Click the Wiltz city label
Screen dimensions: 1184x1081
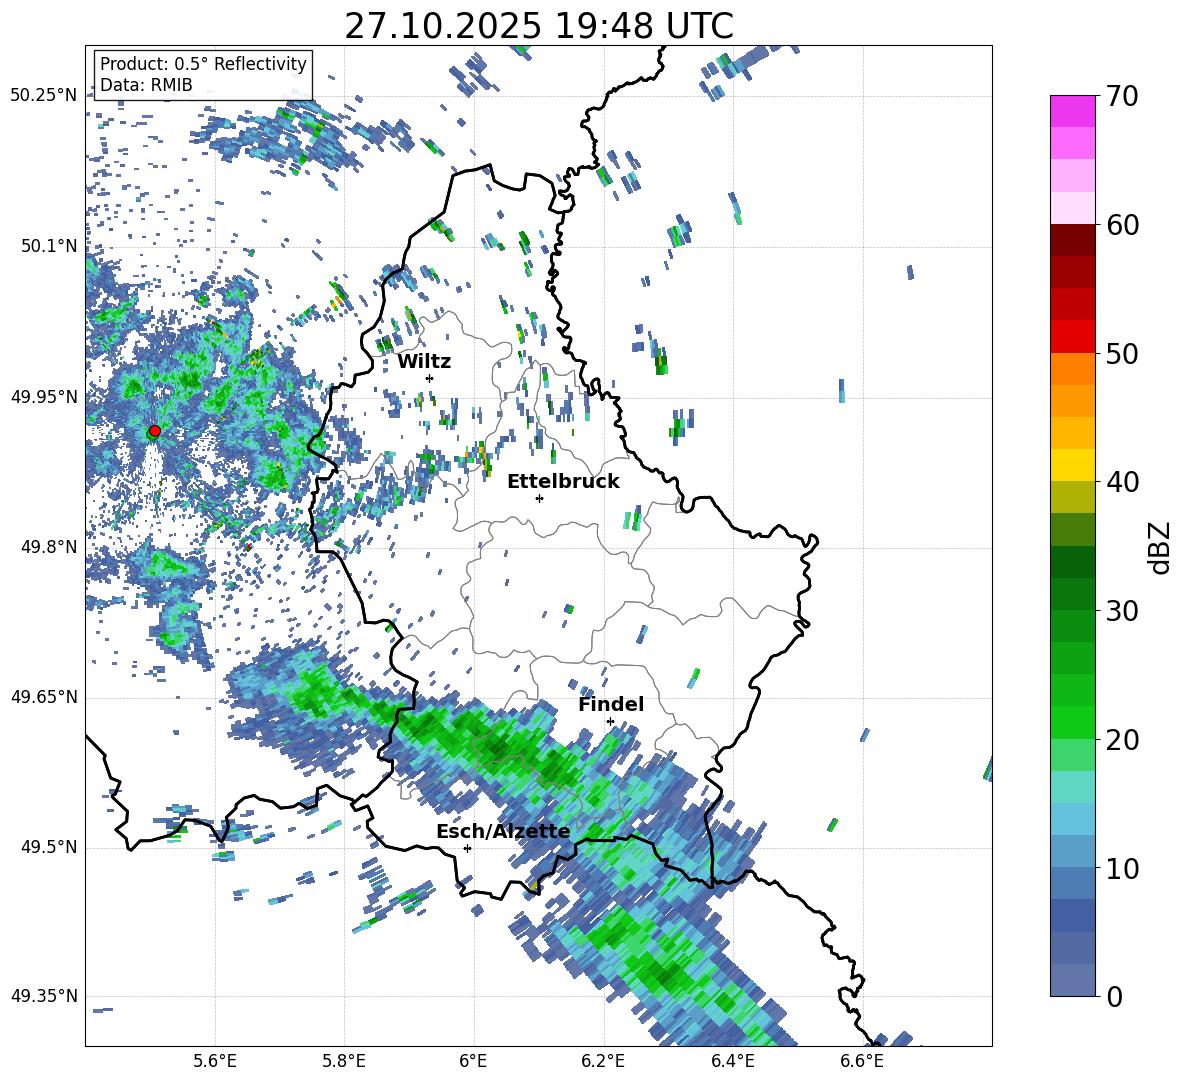[424, 362]
